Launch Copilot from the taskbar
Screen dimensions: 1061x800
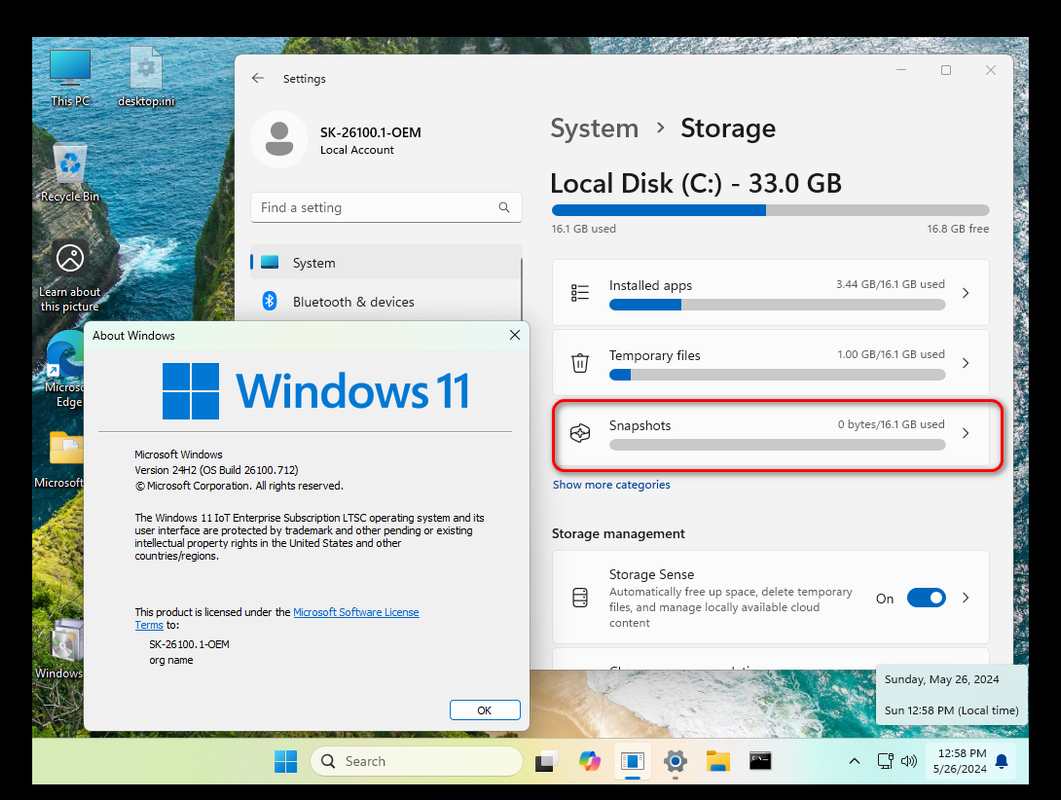point(589,761)
